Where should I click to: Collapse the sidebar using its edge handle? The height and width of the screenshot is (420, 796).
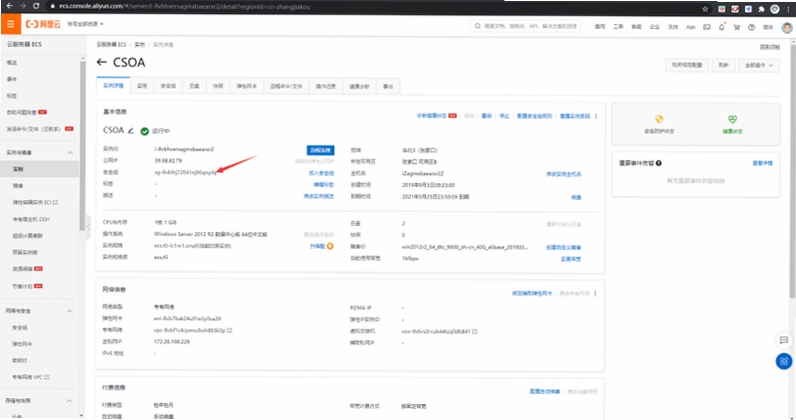[88, 227]
